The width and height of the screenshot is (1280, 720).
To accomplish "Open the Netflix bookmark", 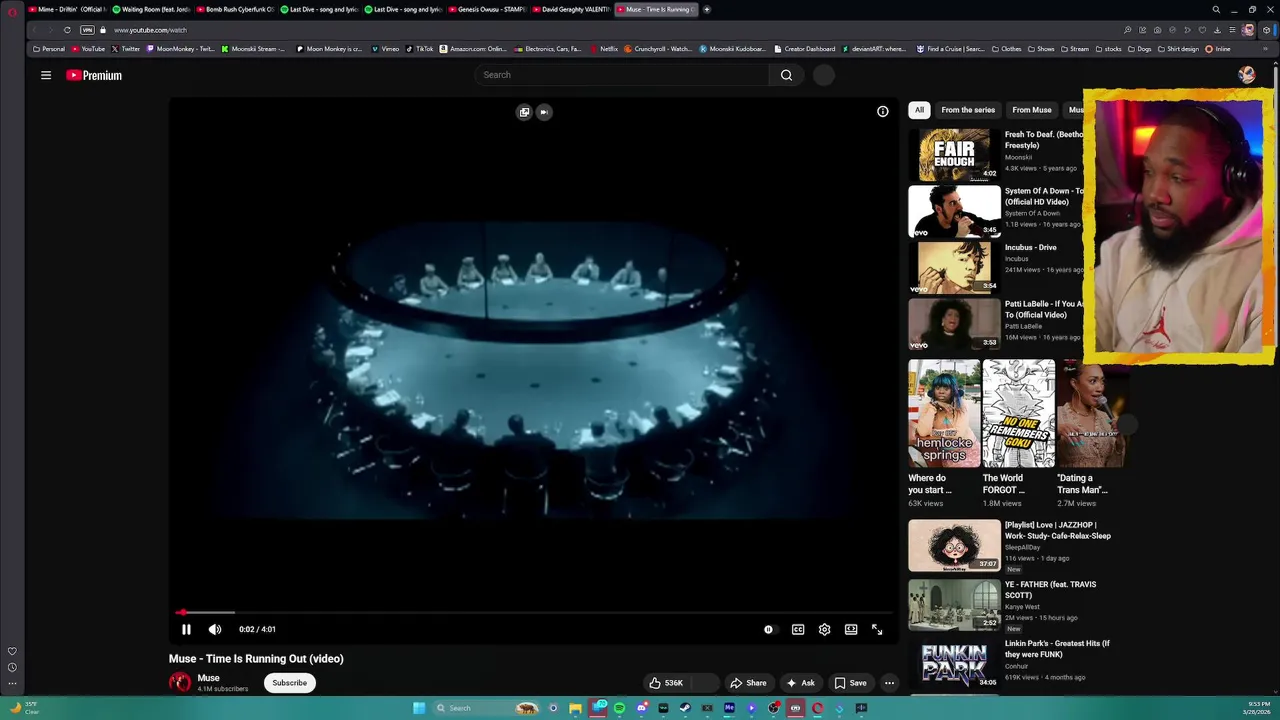I will [x=604, y=49].
